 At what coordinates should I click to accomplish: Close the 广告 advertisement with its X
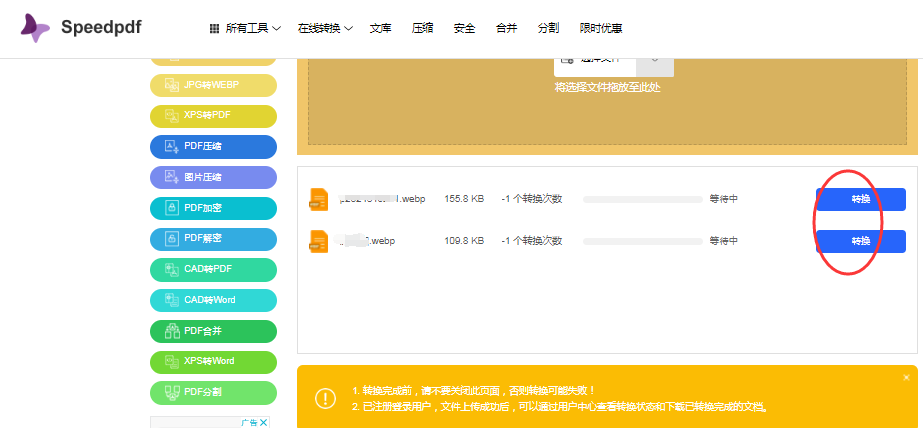pyautogui.click(x=264, y=422)
